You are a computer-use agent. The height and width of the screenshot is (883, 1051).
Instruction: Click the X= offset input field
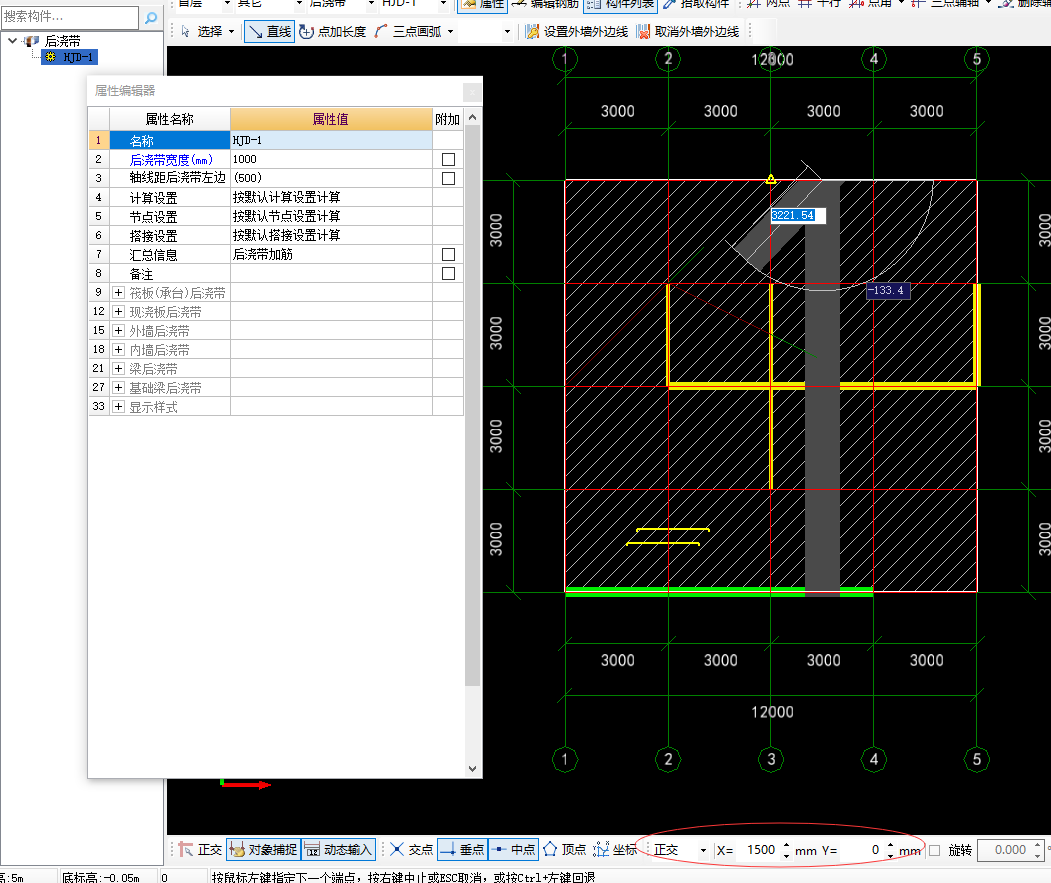(757, 850)
